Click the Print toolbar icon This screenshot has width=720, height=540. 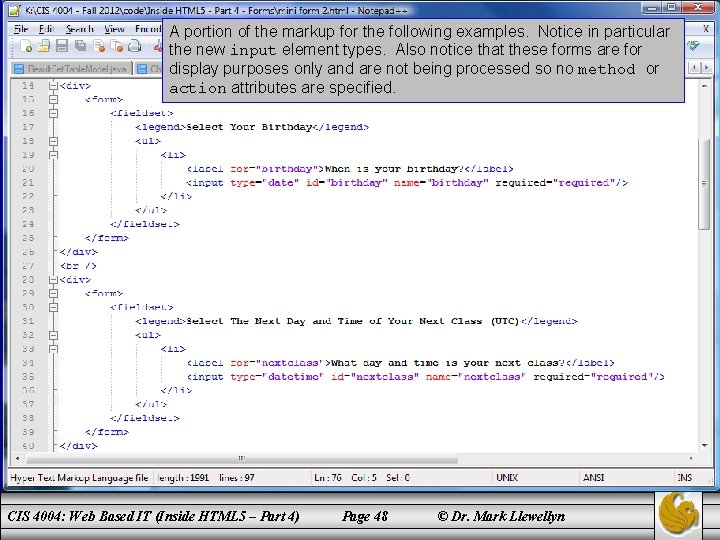pos(135,46)
